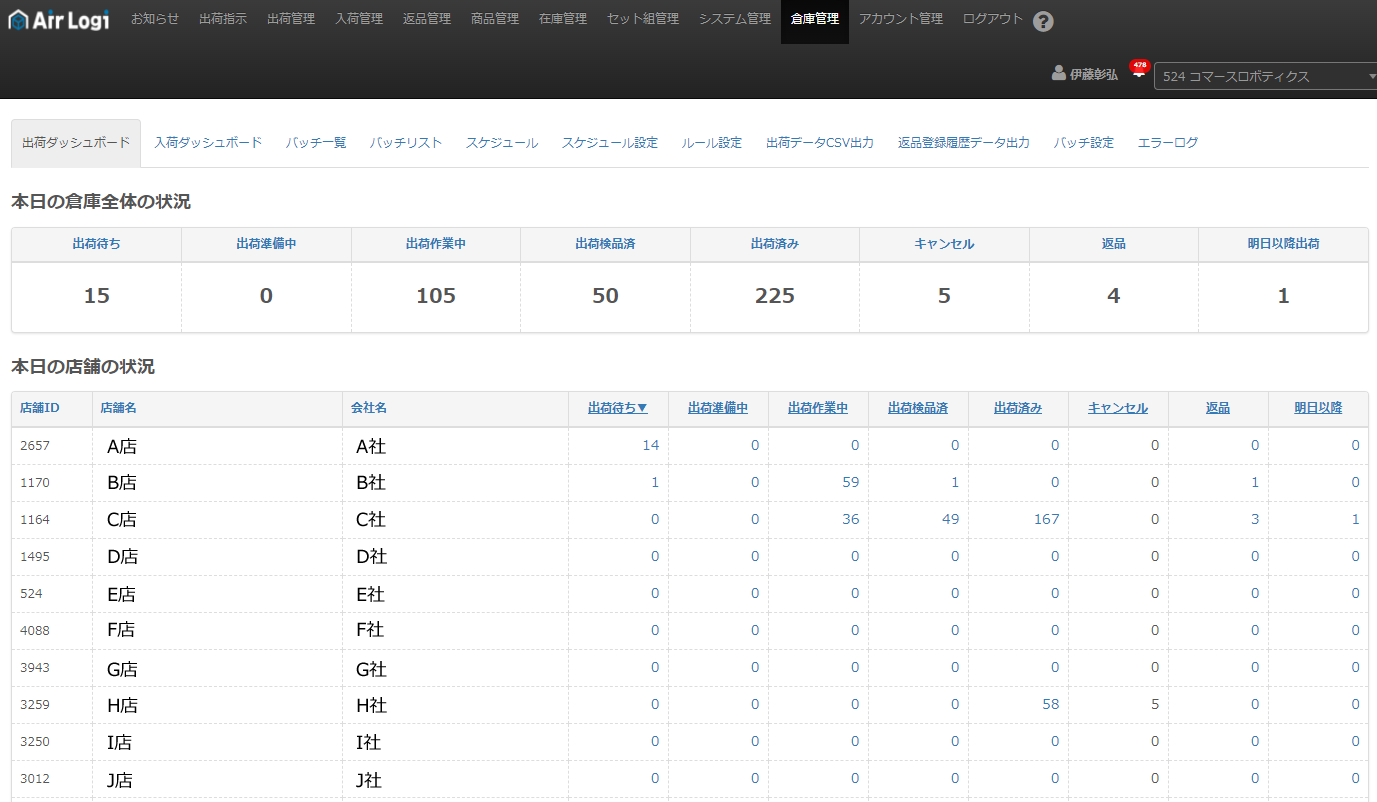
Task: Open the 出荷データCSV出力 tab
Action: pos(820,143)
